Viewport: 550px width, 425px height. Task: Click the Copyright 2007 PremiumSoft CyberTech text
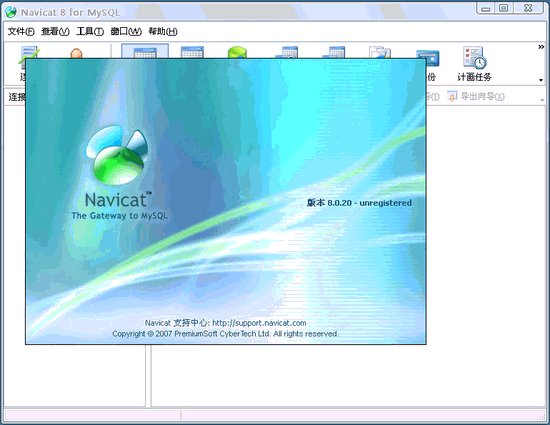pyautogui.click(x=226, y=334)
